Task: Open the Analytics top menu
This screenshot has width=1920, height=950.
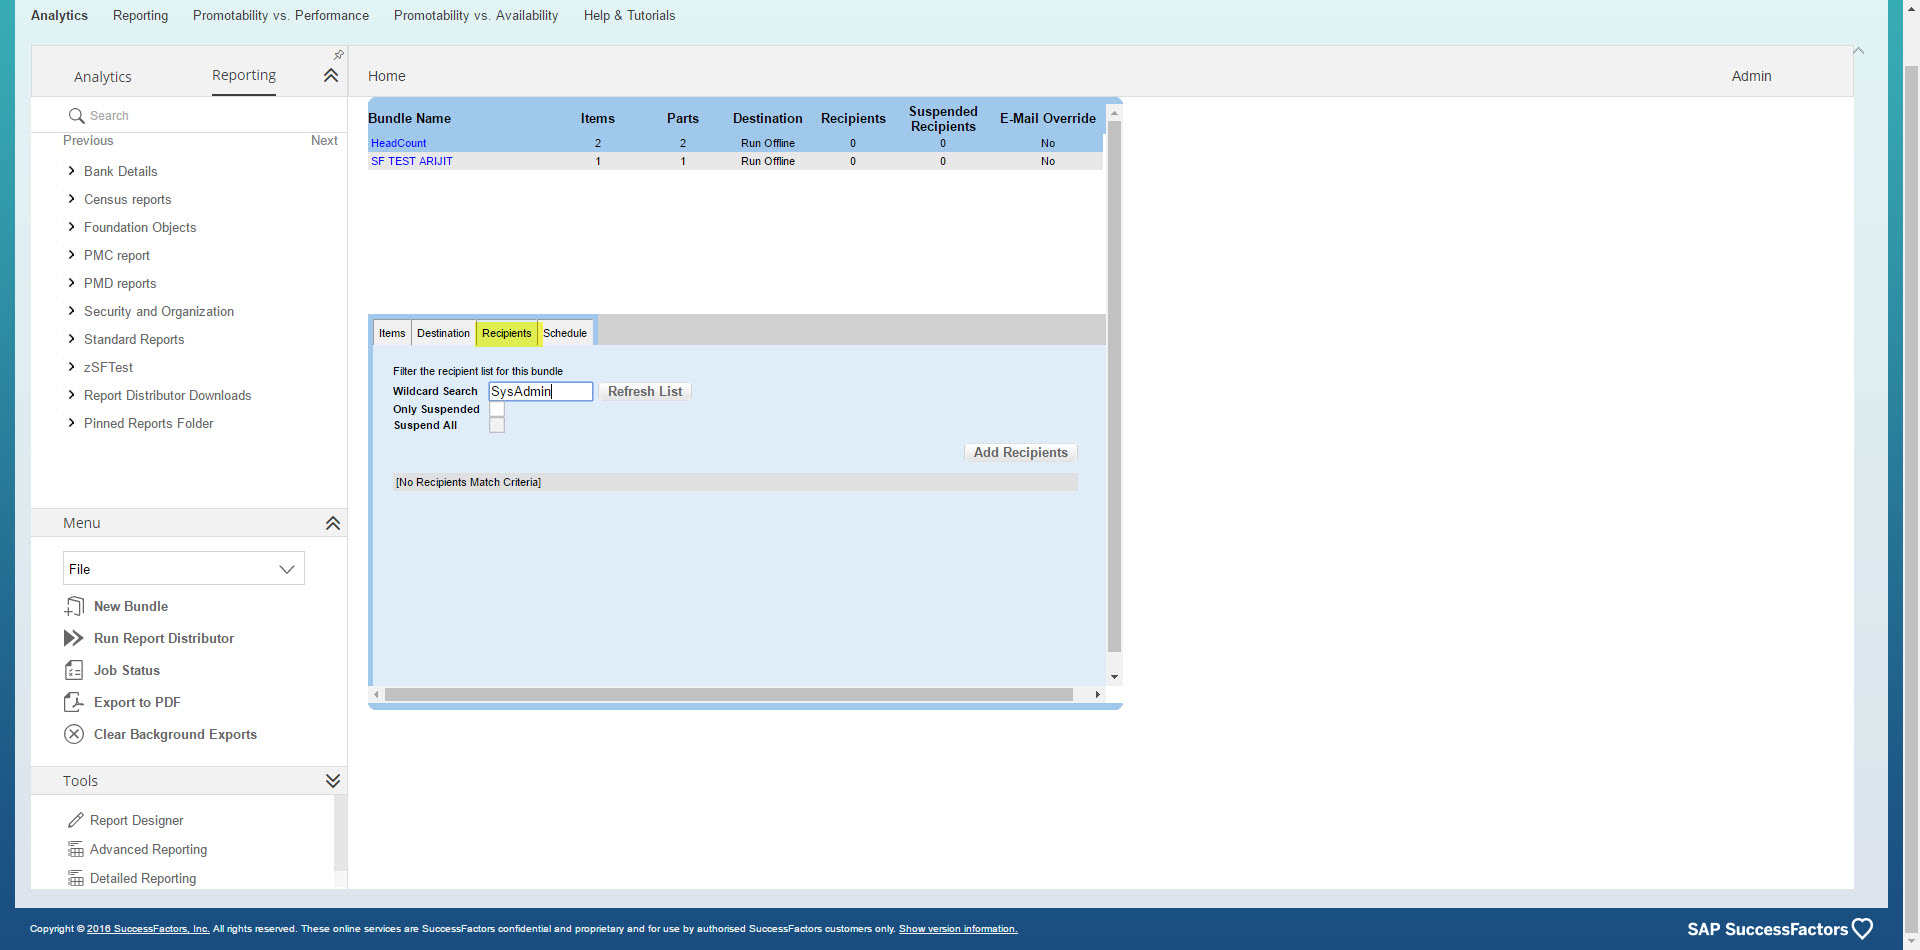Action: pos(59,15)
